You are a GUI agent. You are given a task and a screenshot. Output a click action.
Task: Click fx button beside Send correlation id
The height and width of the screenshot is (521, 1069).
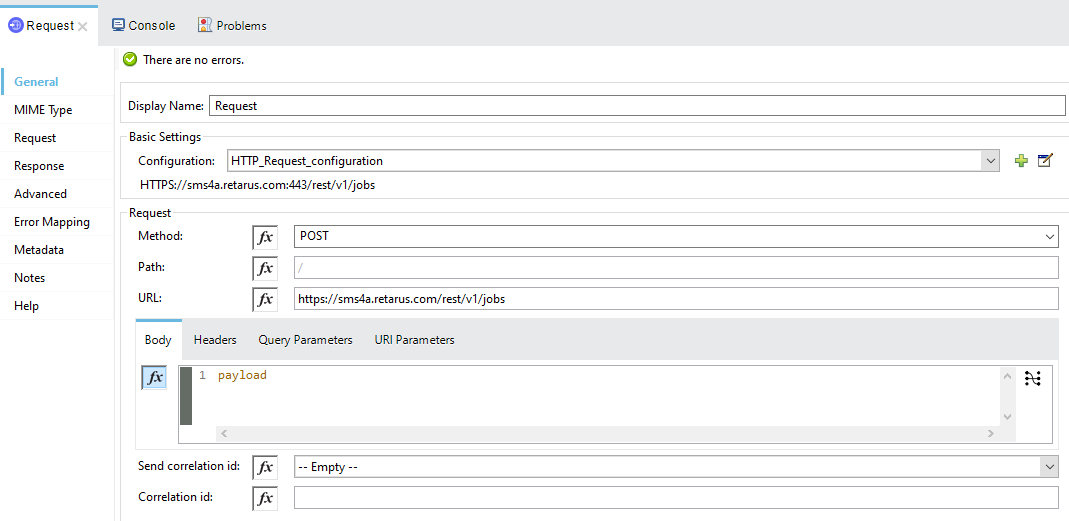[265, 467]
